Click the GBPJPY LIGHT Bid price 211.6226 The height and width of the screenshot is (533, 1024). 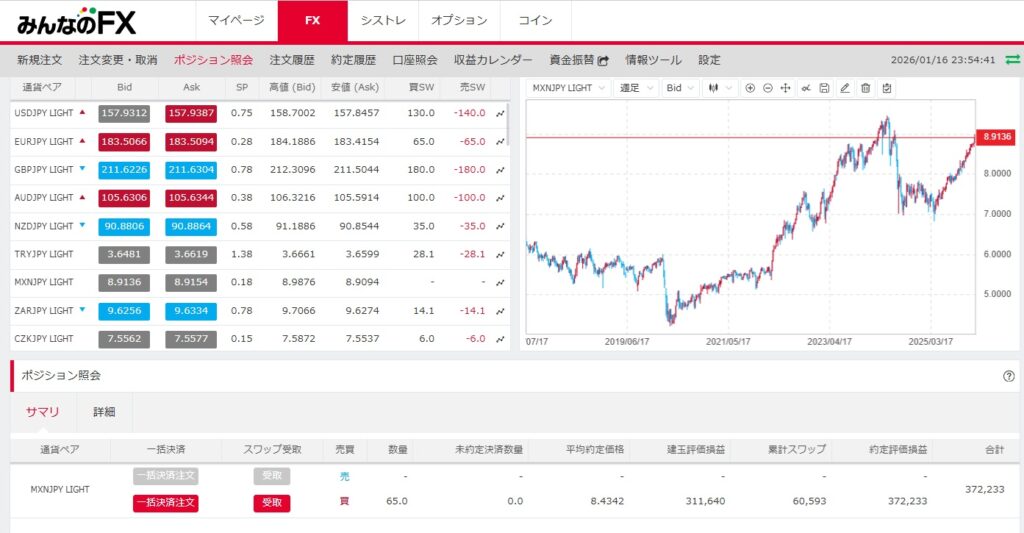[x=124, y=170]
